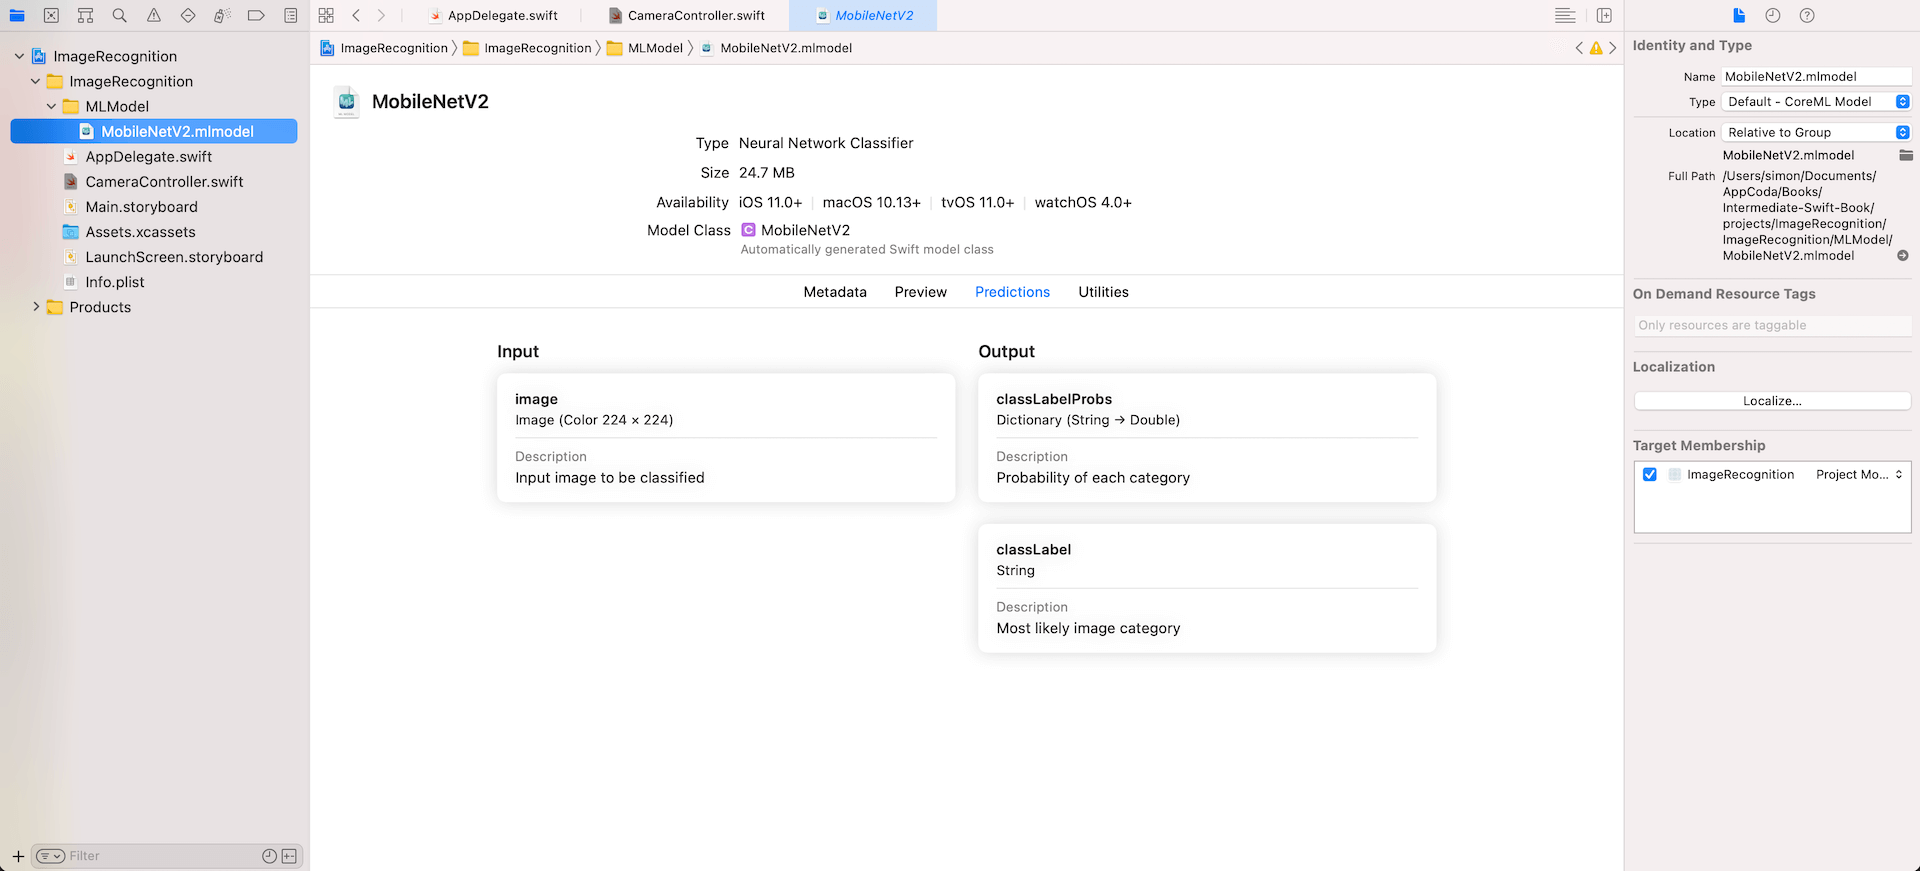Viewport: 1920px width, 871px height.
Task: Show the Source Control navigator
Action: pyautogui.click(x=51, y=15)
